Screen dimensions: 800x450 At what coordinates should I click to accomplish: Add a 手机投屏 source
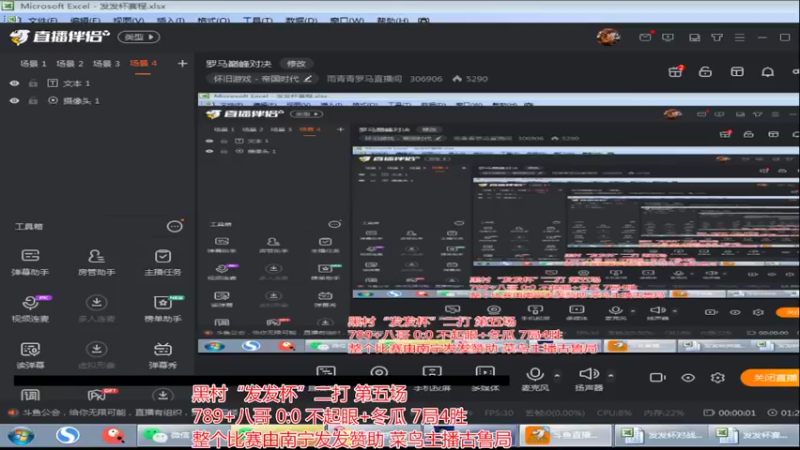coord(432,379)
